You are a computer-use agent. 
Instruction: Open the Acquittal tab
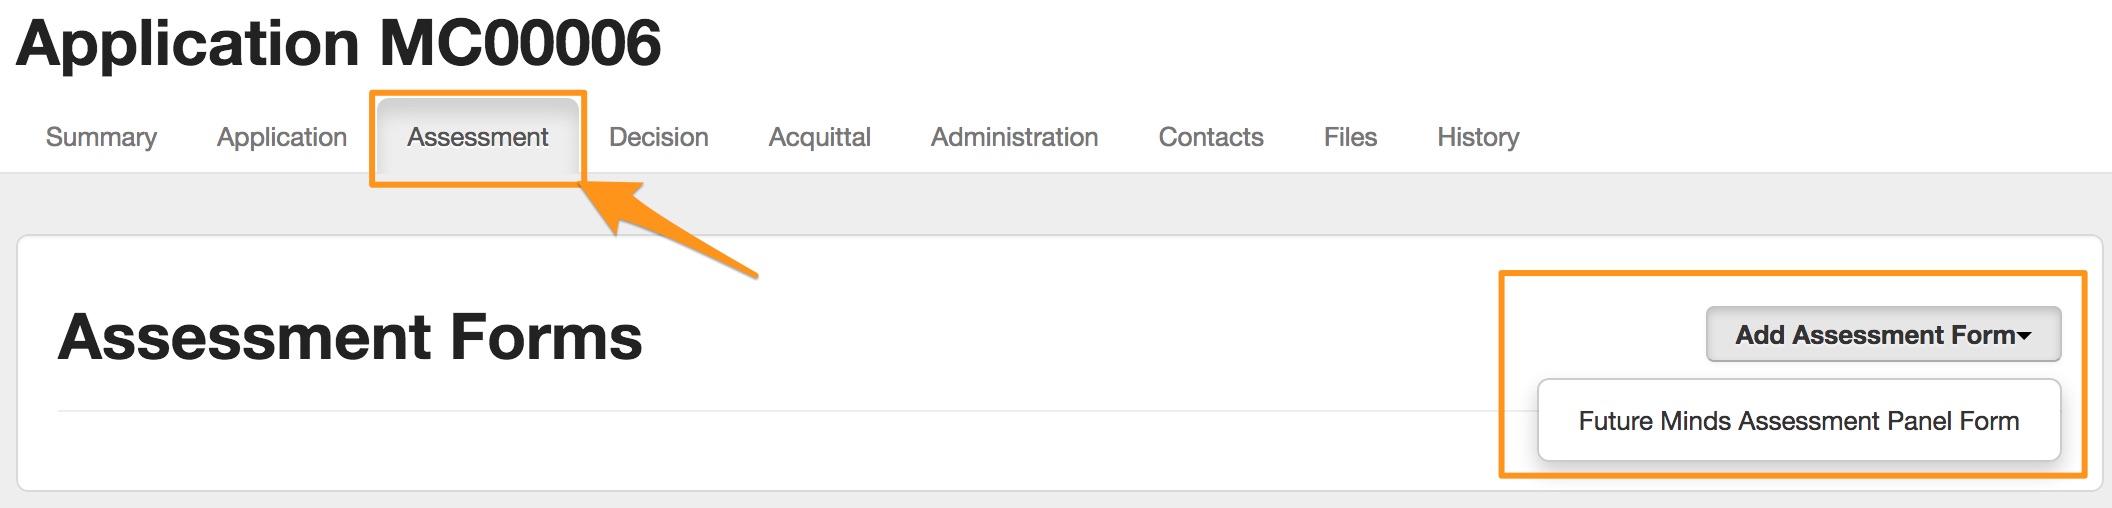tap(819, 137)
